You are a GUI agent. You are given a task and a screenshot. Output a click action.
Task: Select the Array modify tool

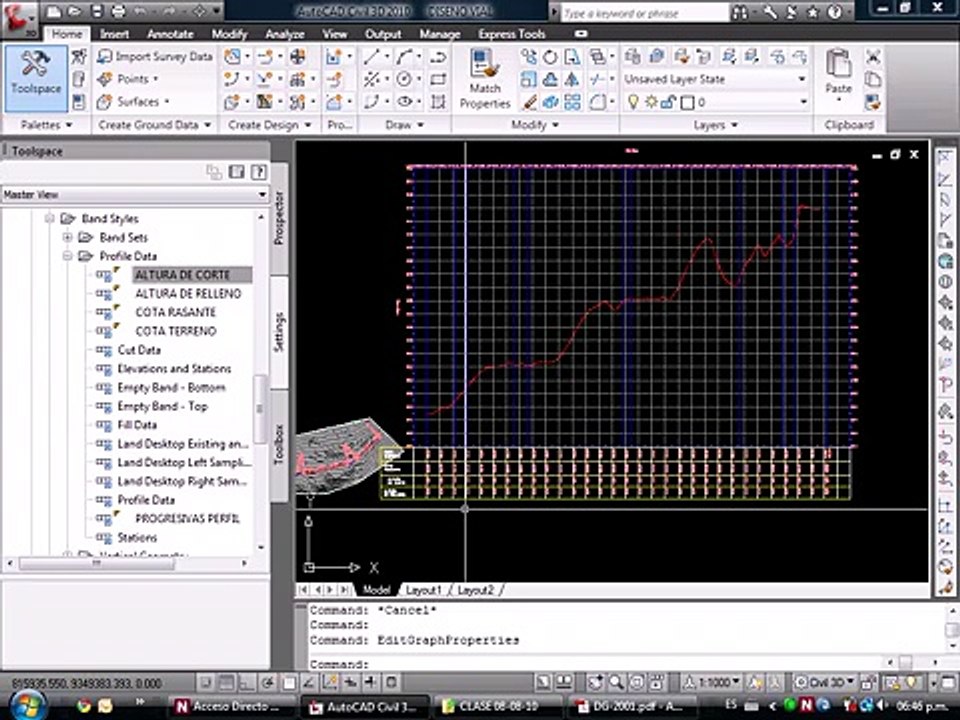click(x=572, y=102)
